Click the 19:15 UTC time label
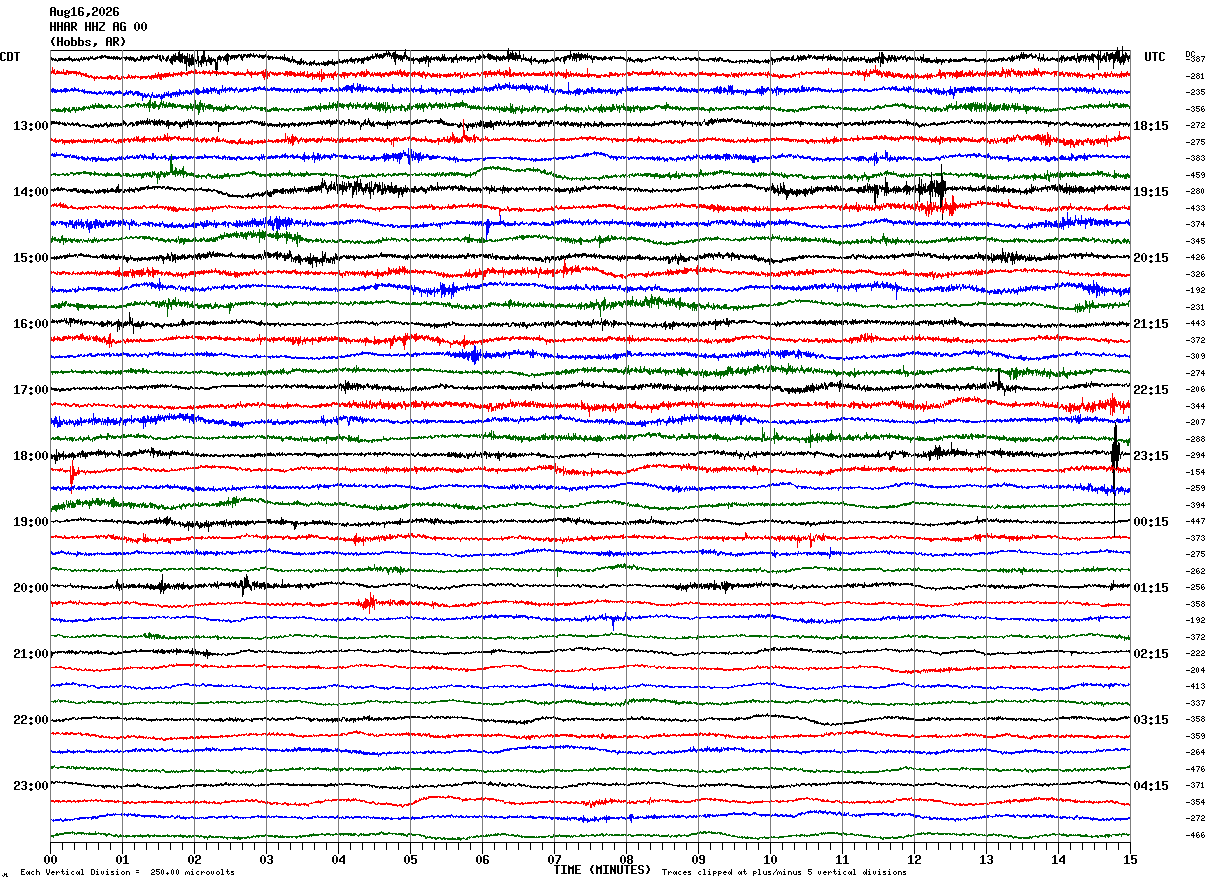The width and height of the screenshot is (1210, 886). [1151, 192]
